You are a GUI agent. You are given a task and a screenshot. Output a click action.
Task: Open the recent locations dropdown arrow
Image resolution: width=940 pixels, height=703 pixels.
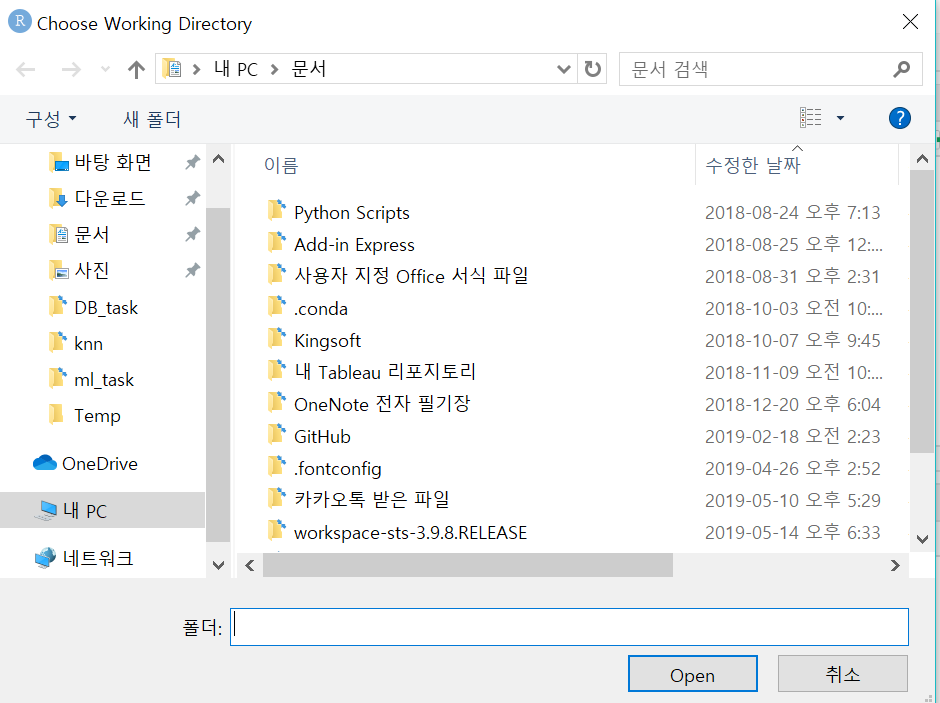[x=106, y=70]
